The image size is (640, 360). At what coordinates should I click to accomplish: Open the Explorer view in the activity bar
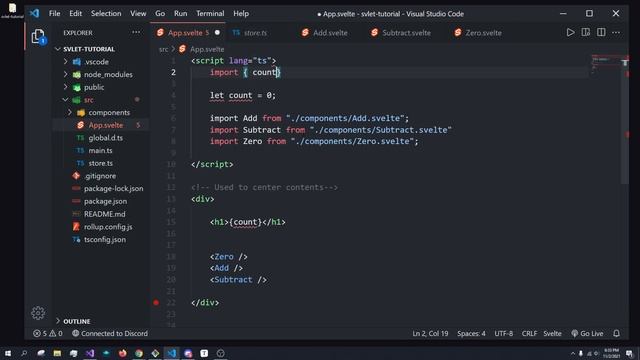click(x=38, y=37)
